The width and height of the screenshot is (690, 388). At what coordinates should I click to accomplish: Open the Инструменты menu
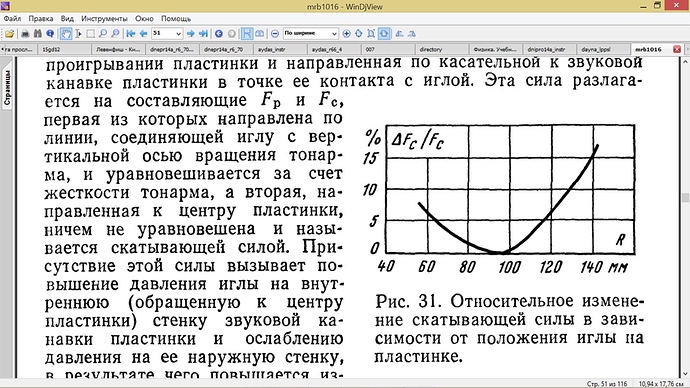[x=104, y=18]
